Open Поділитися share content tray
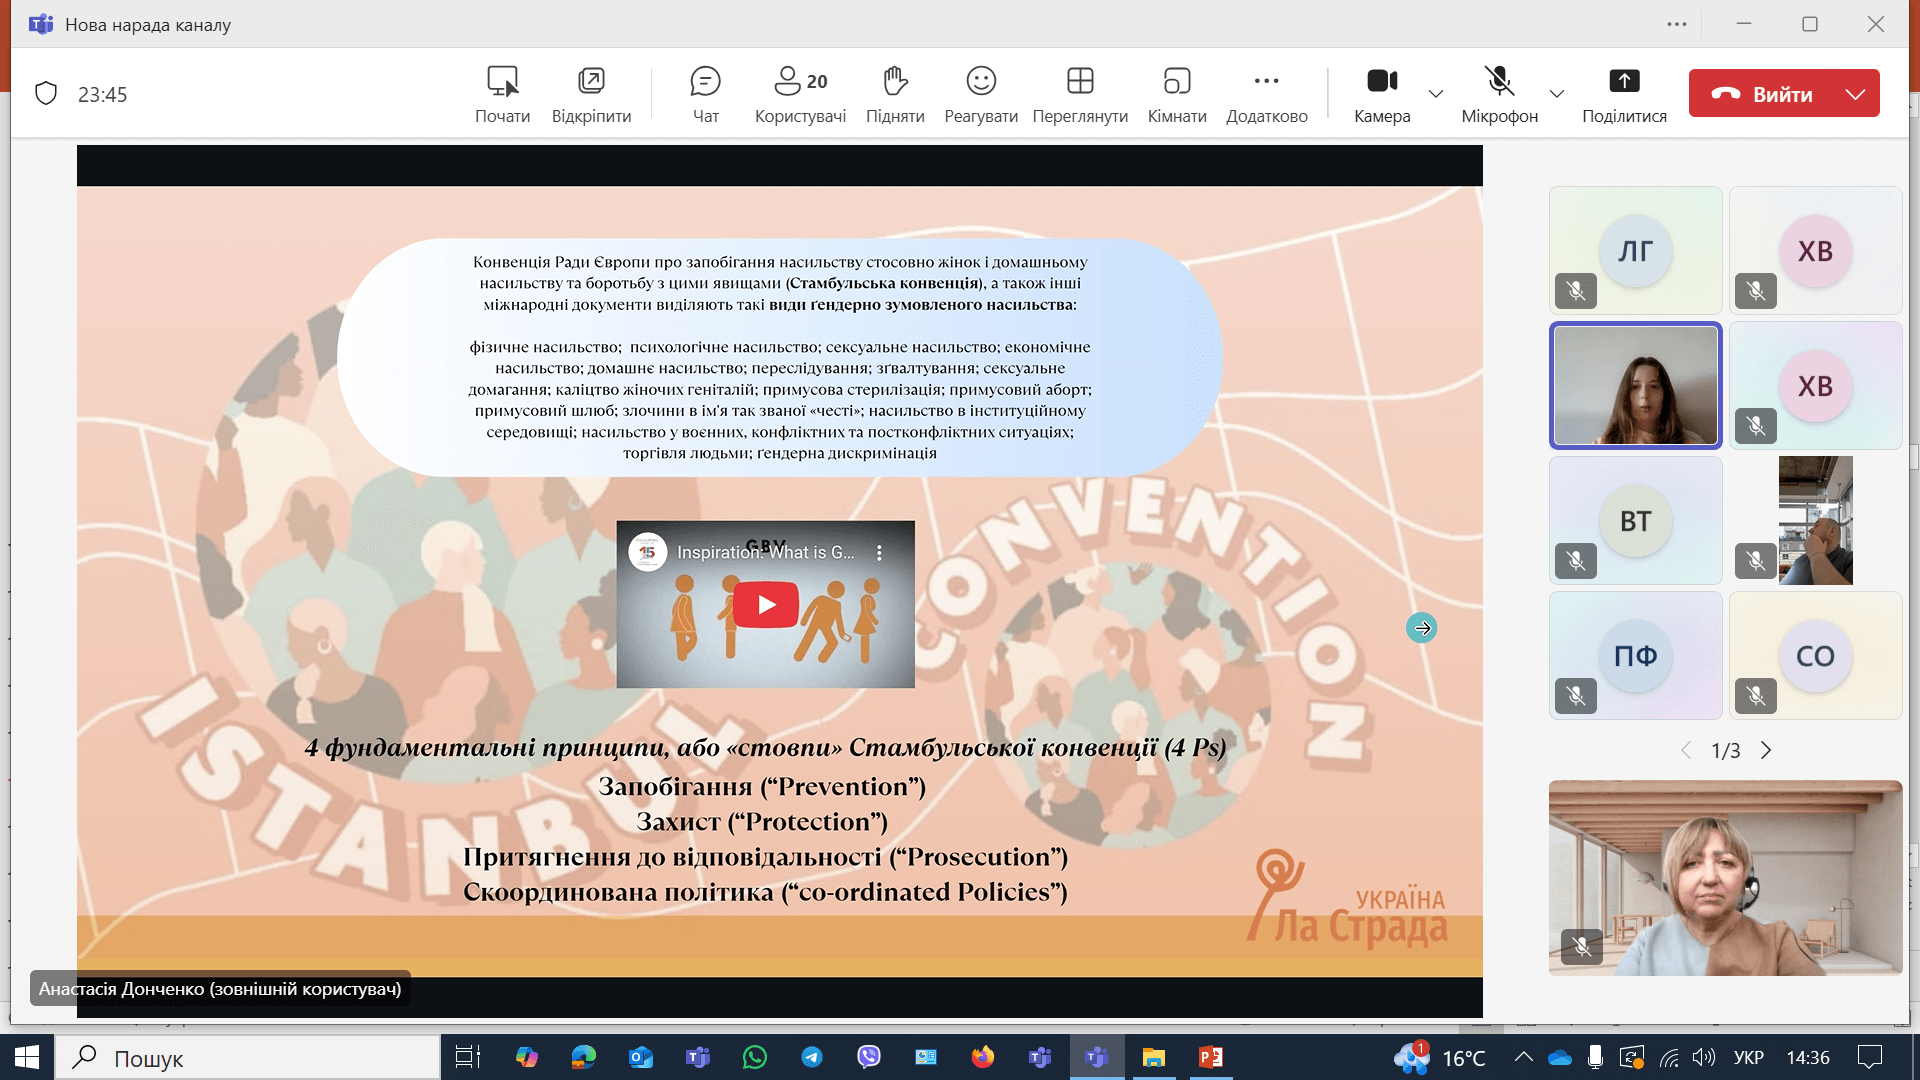The height and width of the screenshot is (1080, 1920). (x=1624, y=94)
